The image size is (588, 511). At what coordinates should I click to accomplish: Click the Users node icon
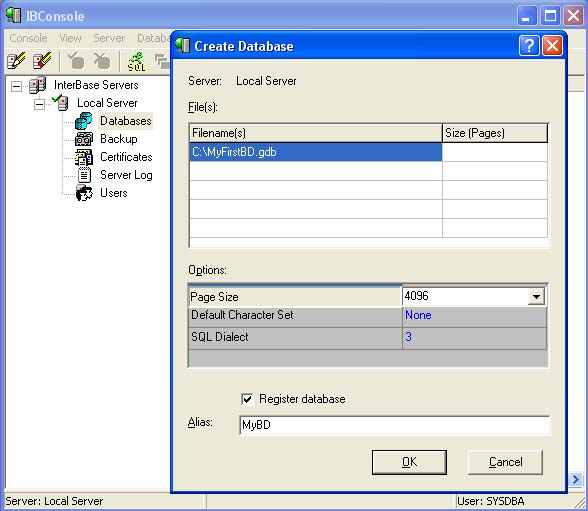click(84, 193)
